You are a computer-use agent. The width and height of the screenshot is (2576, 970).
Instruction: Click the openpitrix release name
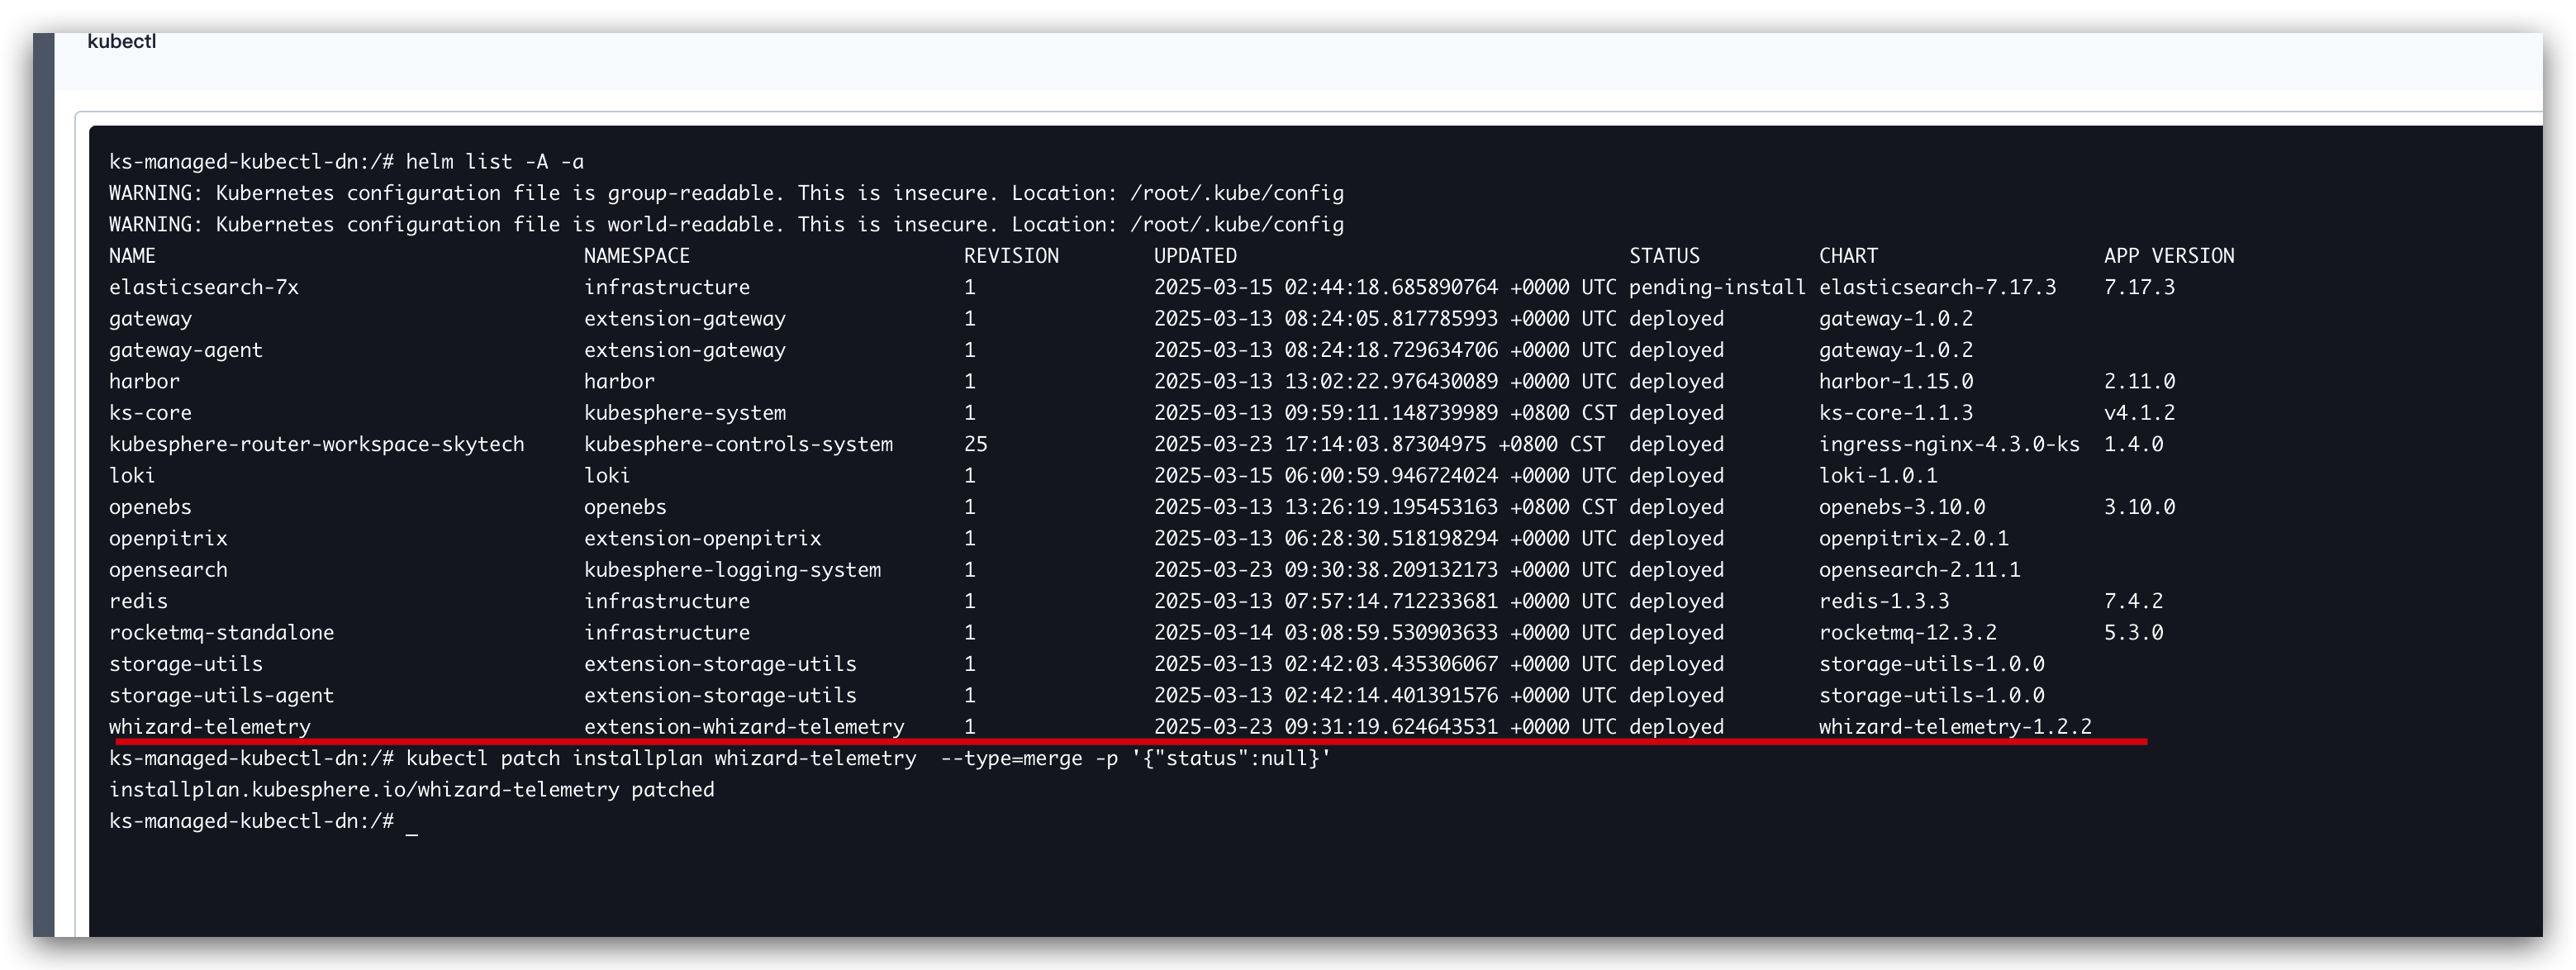pos(168,539)
